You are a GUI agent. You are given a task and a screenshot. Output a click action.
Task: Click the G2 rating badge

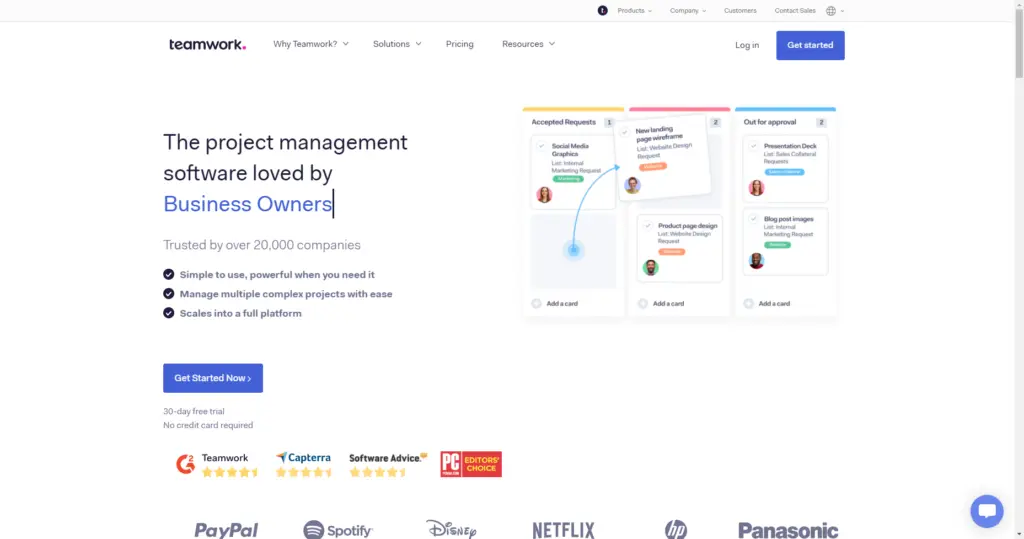[216, 464]
